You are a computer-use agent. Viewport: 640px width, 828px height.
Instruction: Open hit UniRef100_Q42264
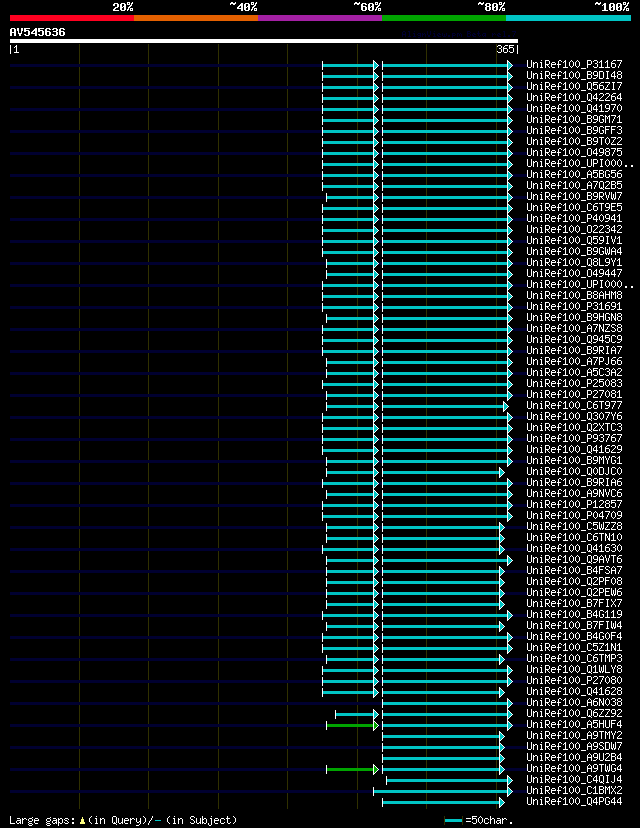click(574, 97)
